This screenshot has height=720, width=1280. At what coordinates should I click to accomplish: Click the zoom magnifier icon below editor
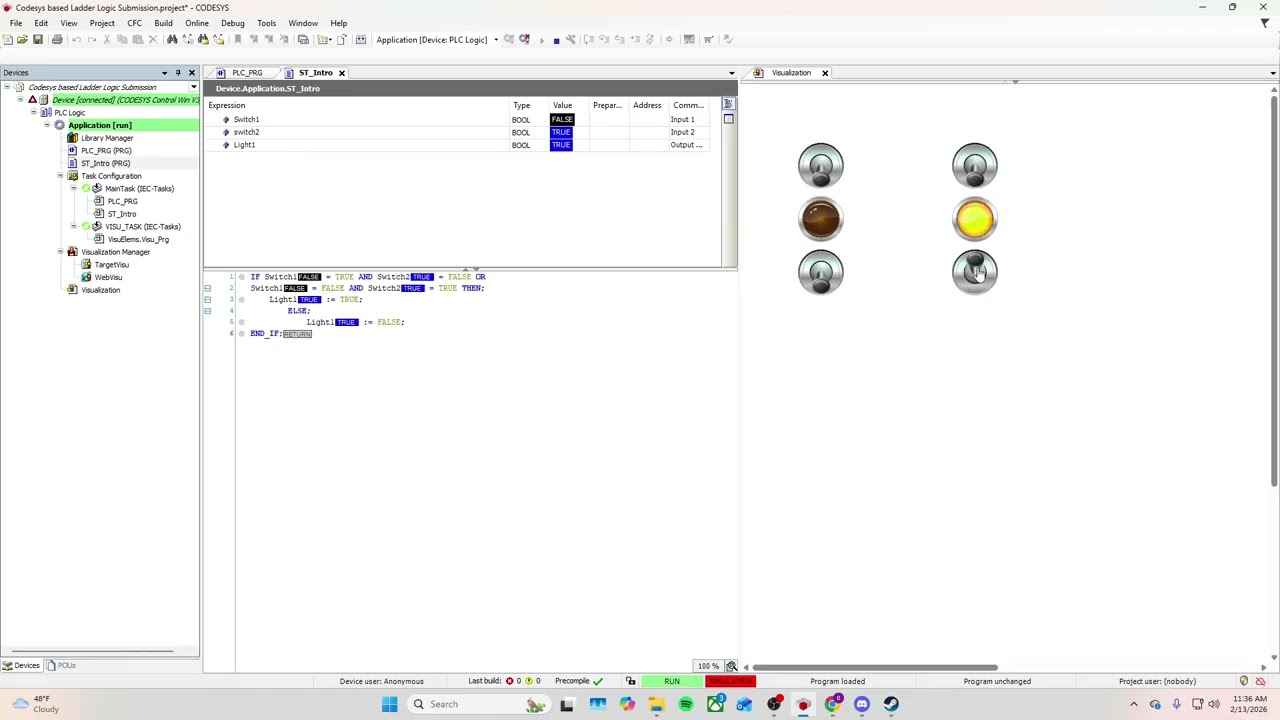click(731, 666)
